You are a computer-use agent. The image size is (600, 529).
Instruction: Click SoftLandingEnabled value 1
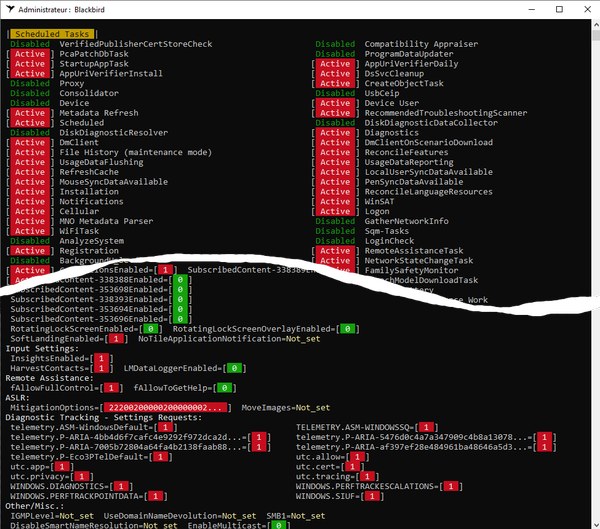coord(116,339)
